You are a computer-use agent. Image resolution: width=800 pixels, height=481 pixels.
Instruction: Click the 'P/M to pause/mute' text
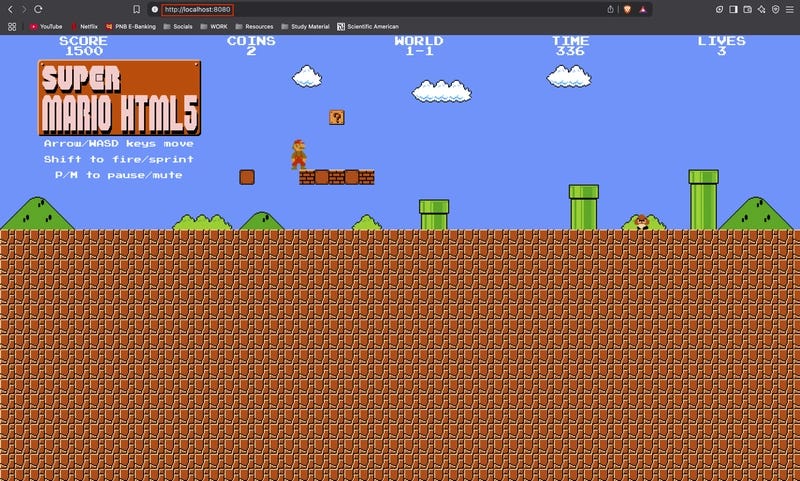click(119, 175)
